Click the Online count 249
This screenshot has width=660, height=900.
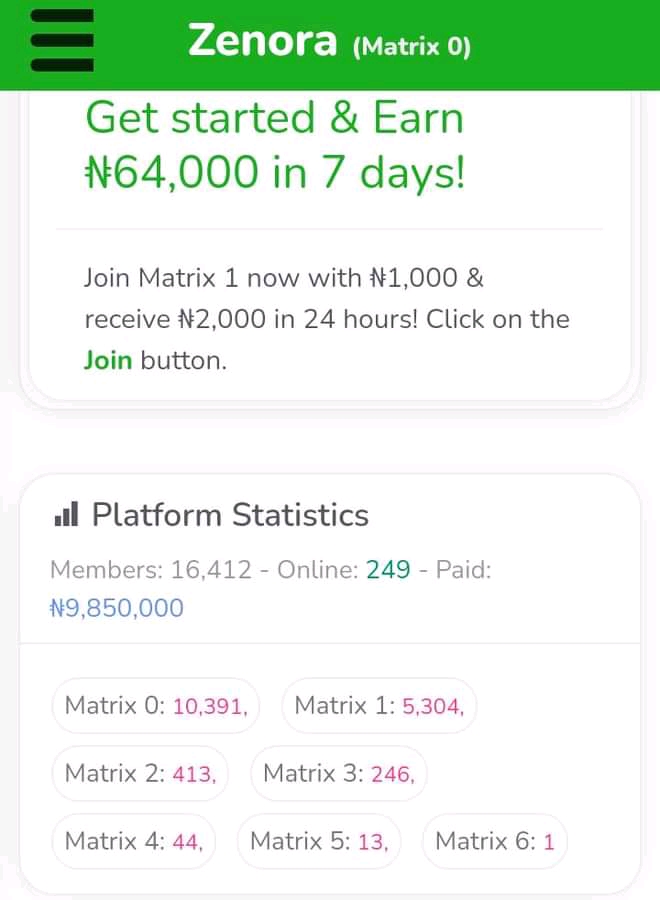(388, 570)
